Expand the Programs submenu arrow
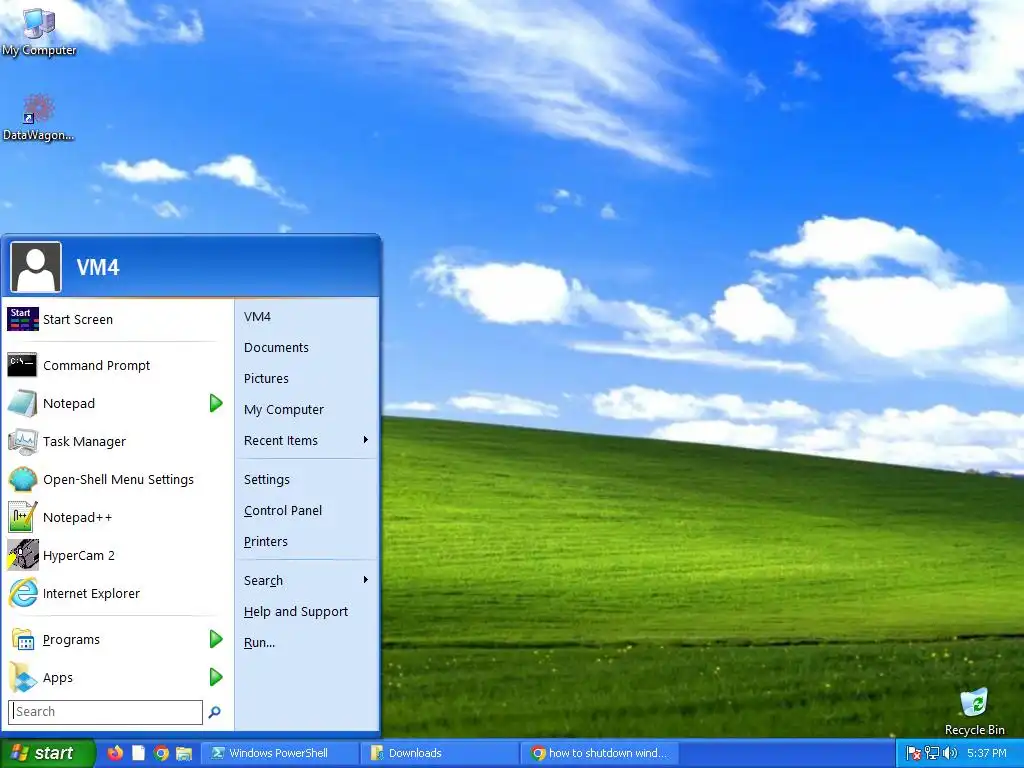Screen dimensions: 1024x768 tap(216, 639)
